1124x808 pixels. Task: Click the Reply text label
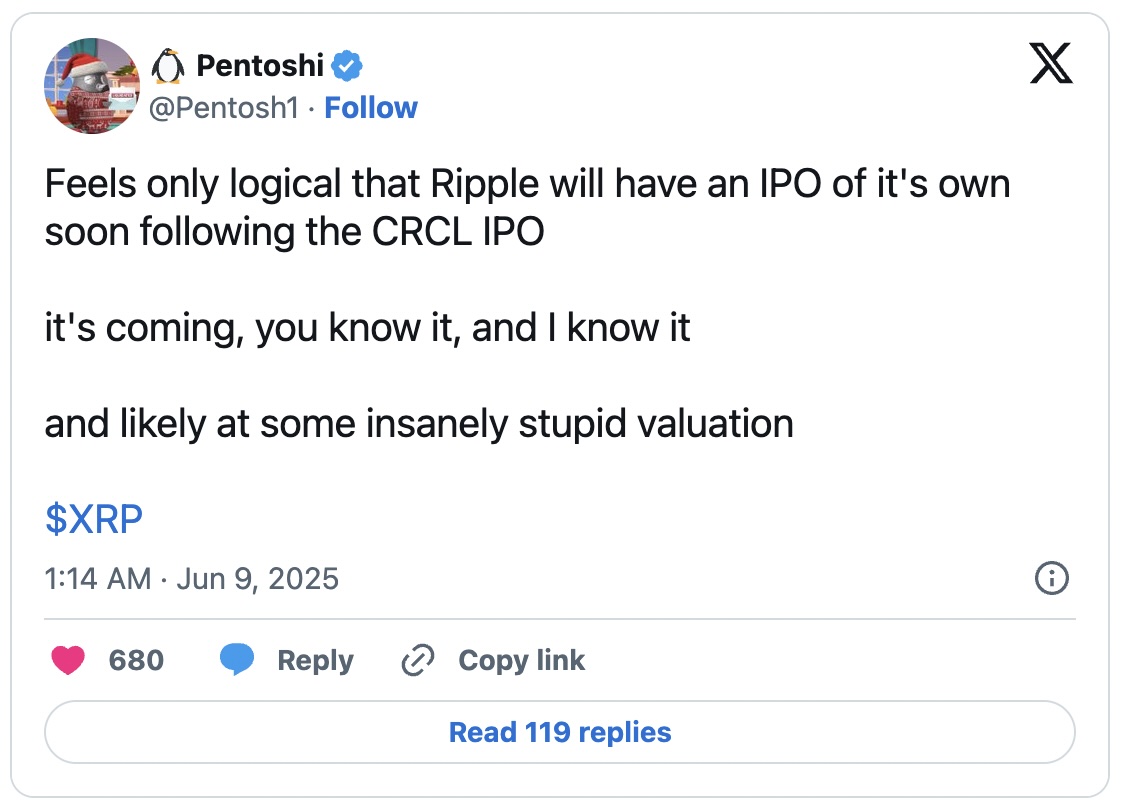(x=315, y=661)
